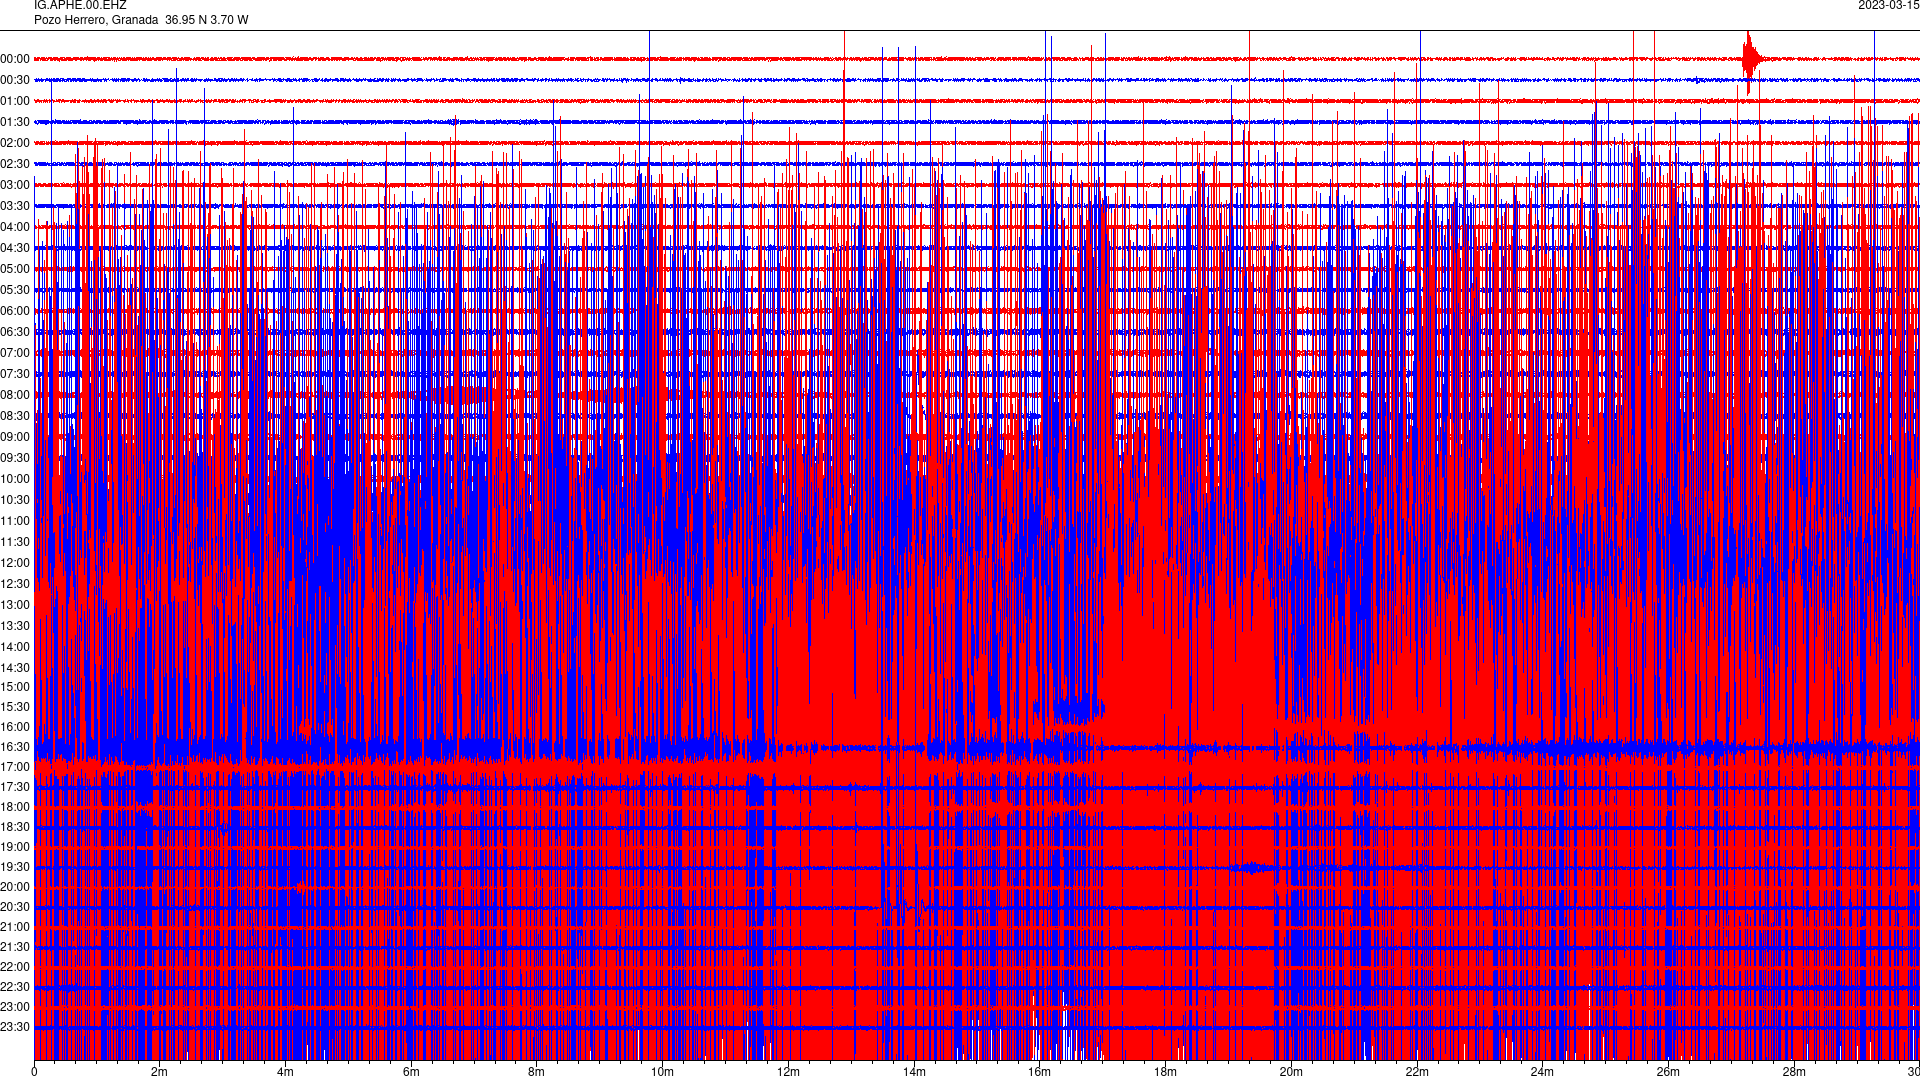Select the 01:00 time row label

(15, 101)
